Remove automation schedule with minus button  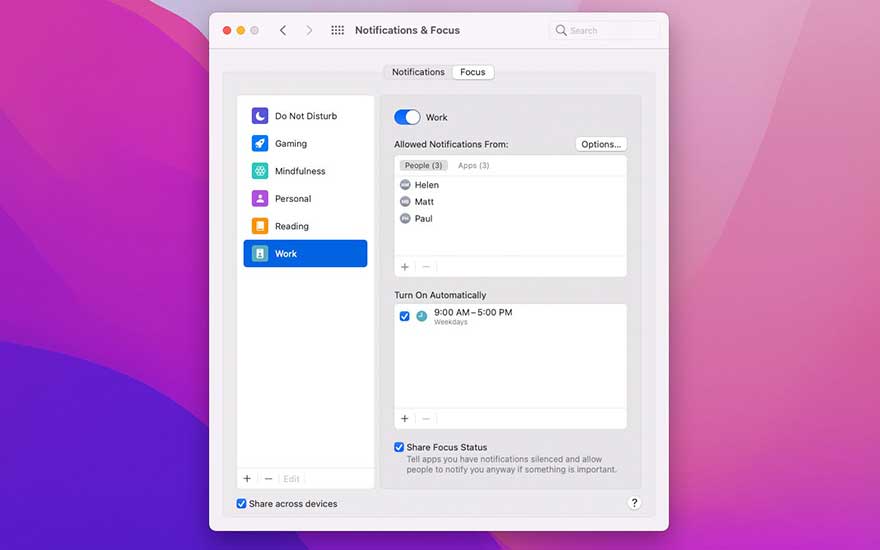pos(426,419)
